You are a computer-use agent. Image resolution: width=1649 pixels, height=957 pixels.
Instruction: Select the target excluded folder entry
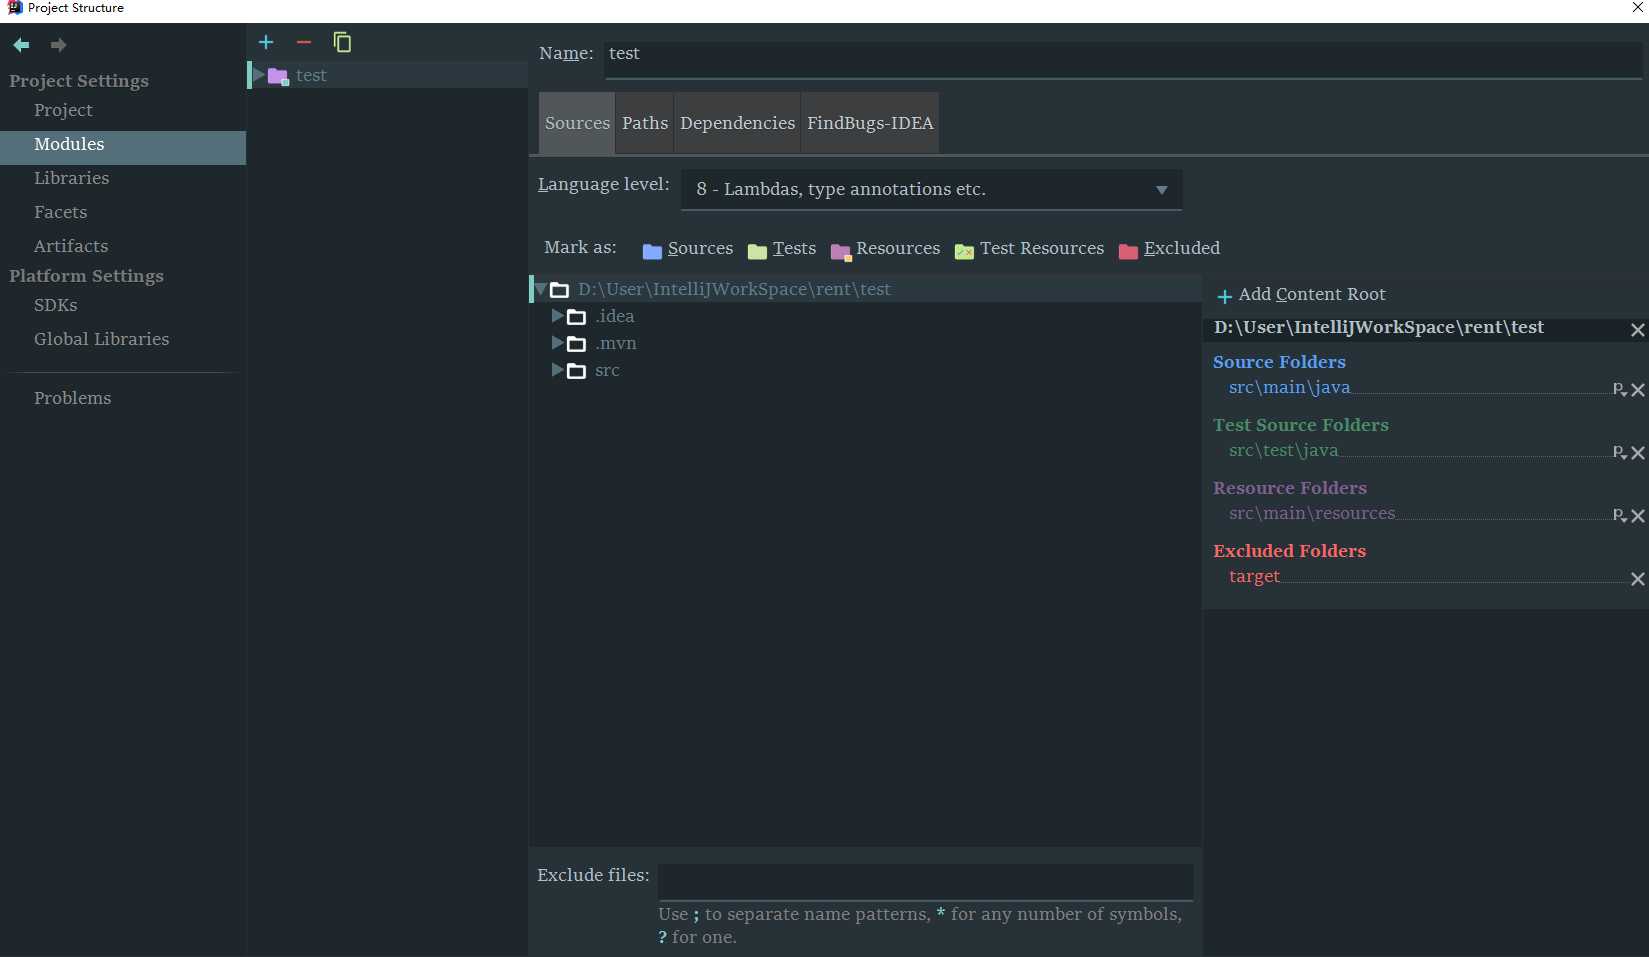(1254, 577)
